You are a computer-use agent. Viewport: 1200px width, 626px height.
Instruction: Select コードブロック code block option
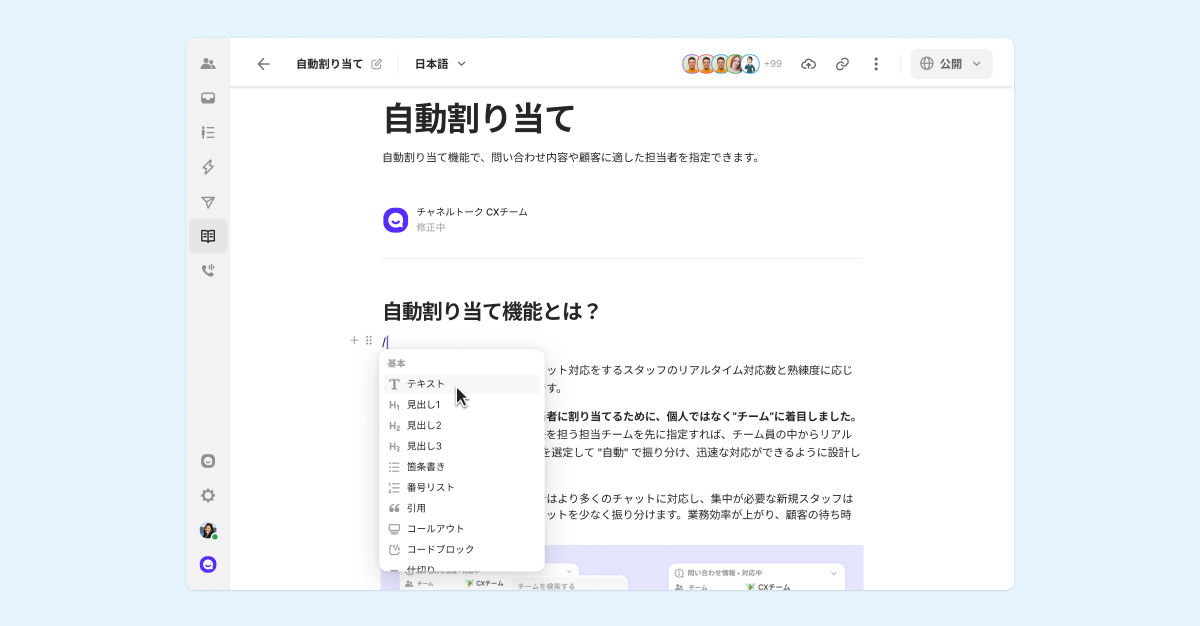point(462,549)
